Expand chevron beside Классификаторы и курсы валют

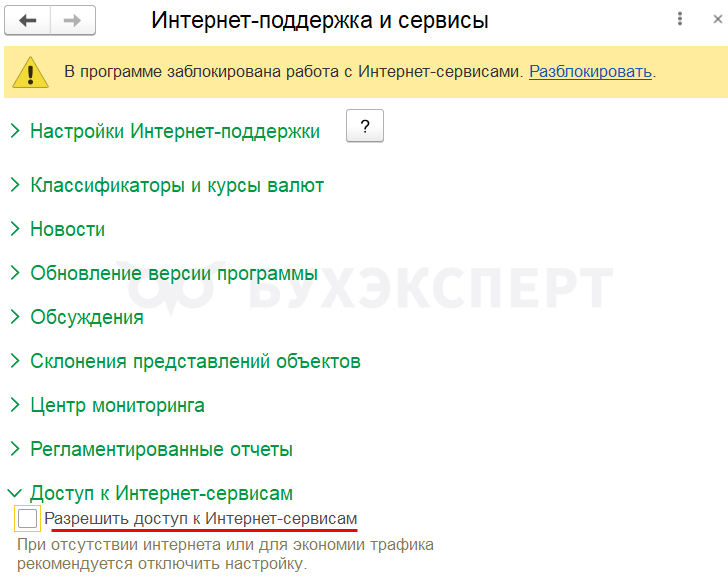click(x=15, y=185)
